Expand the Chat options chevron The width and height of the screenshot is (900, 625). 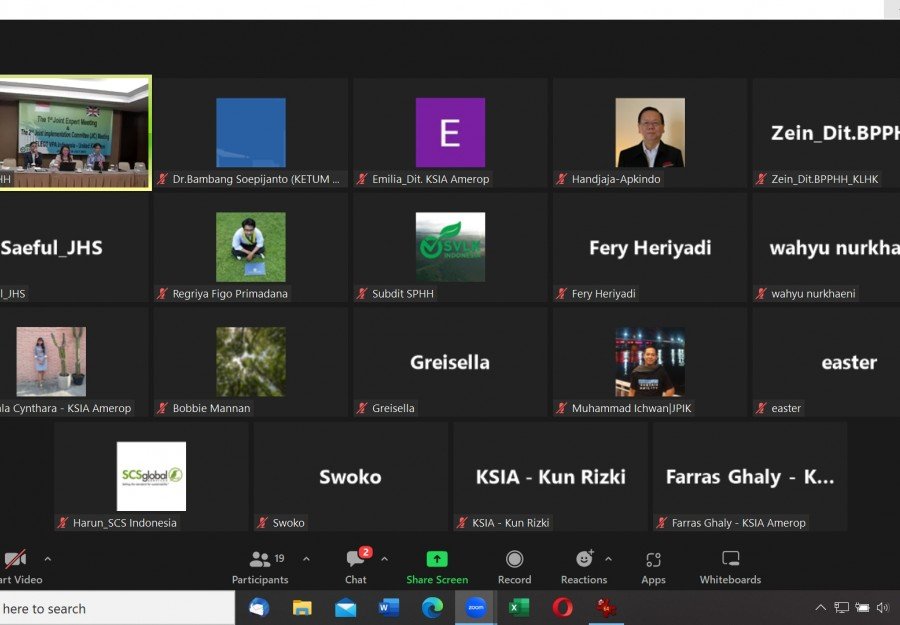pyautogui.click(x=384, y=559)
